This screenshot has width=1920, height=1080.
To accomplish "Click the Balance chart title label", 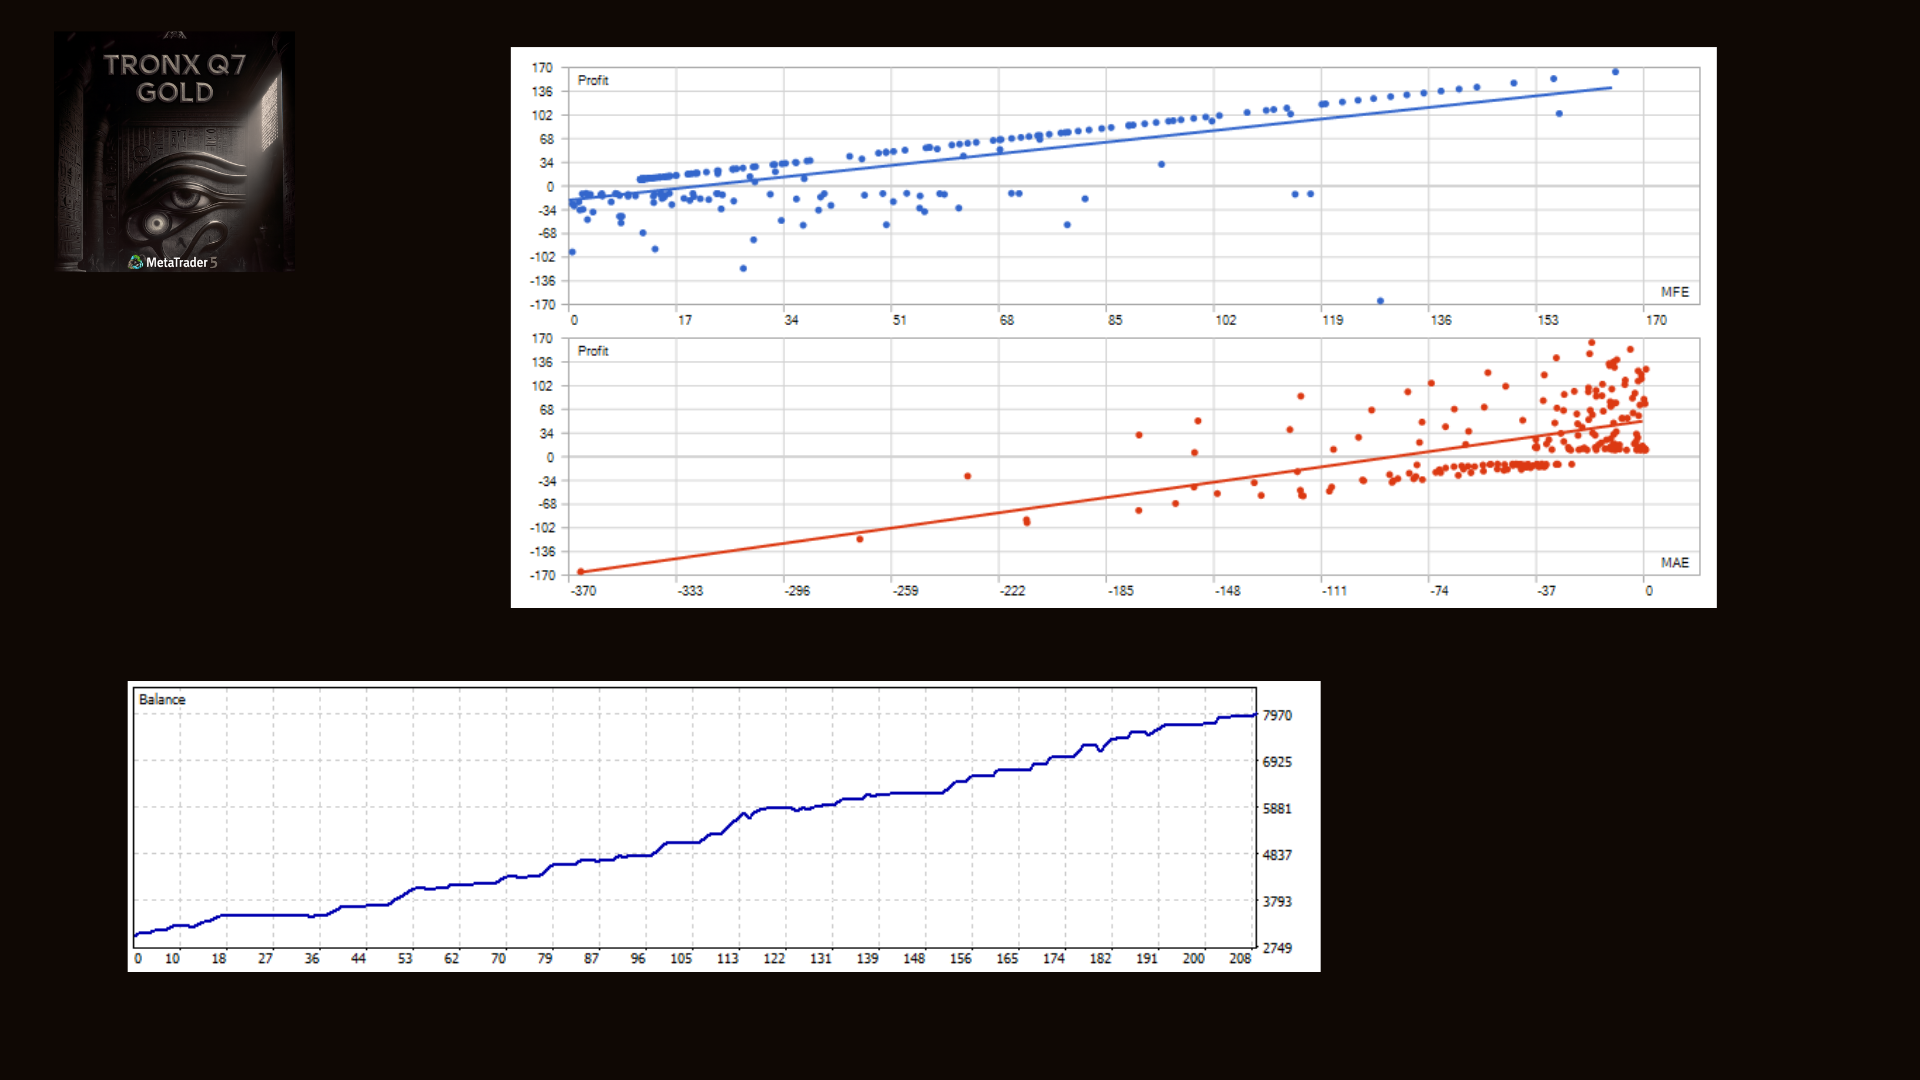I will click(x=162, y=700).
